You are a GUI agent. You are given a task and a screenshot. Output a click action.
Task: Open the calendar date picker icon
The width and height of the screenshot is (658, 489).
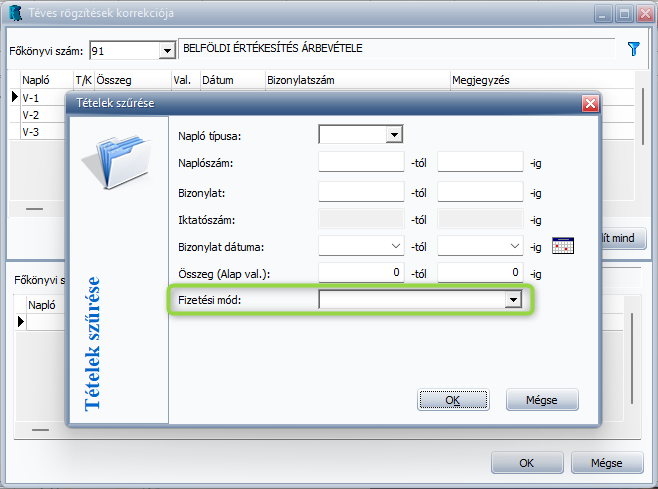tap(563, 246)
